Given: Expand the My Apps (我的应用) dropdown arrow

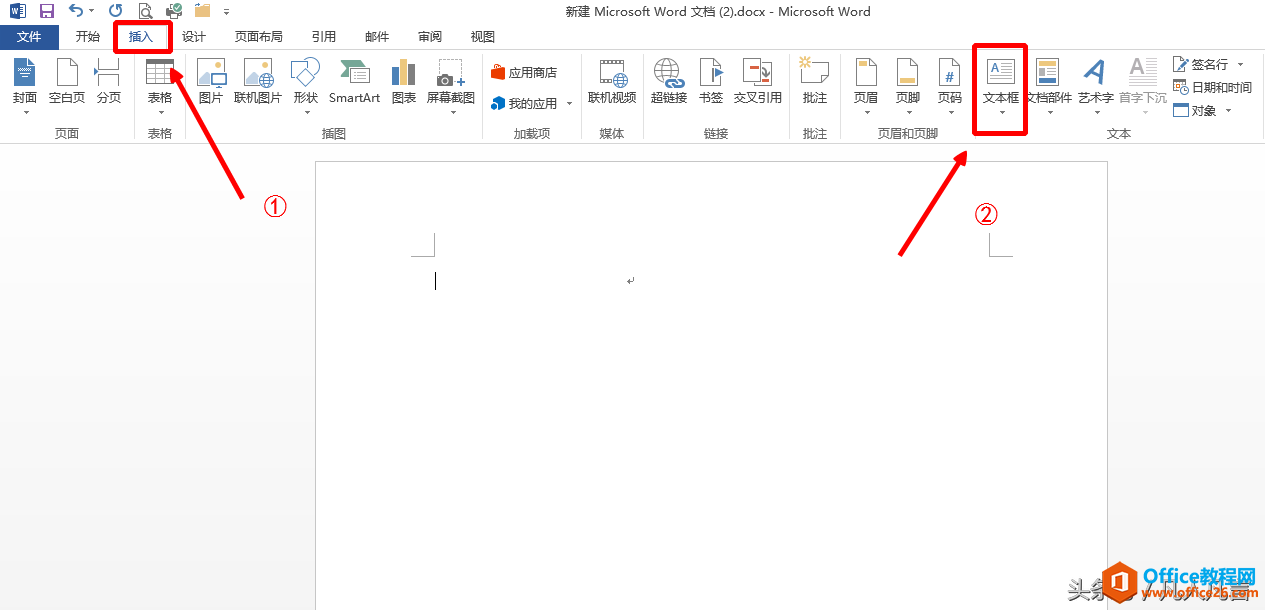Looking at the screenshot, I should coord(569,104).
